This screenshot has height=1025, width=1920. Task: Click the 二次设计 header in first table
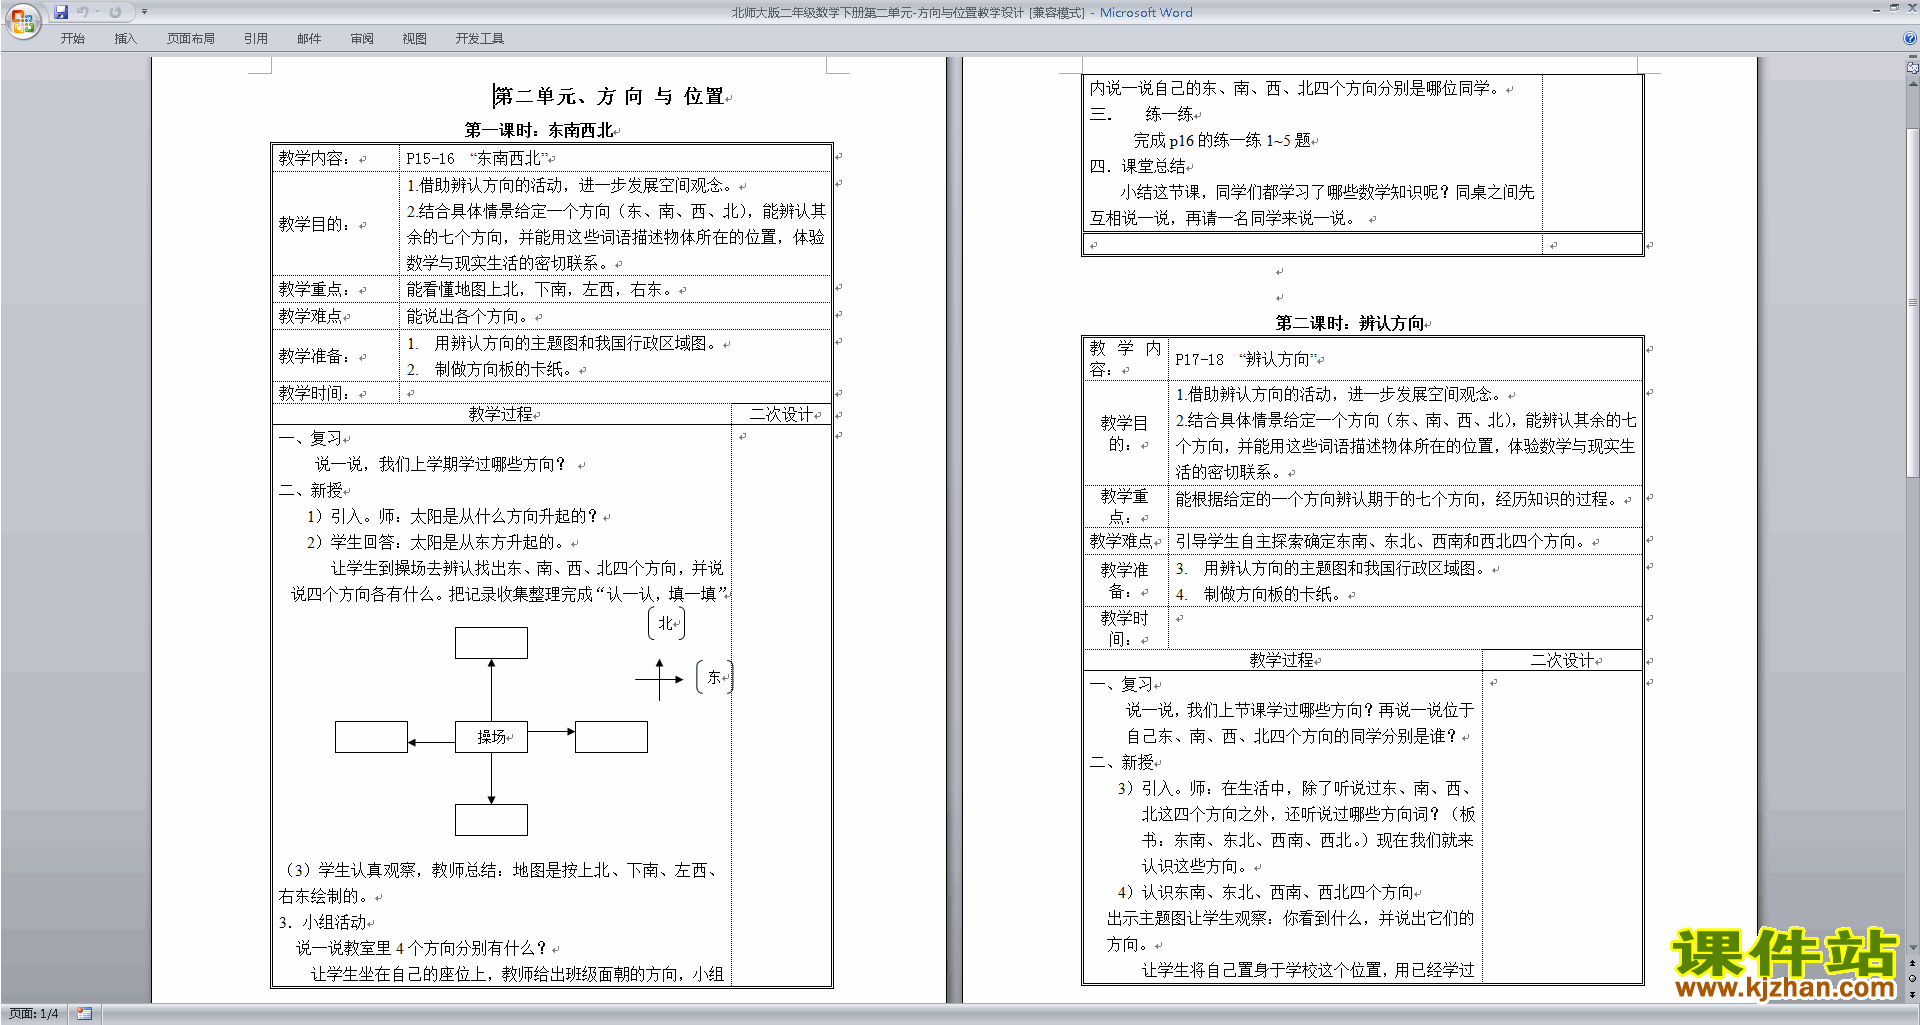click(x=782, y=414)
